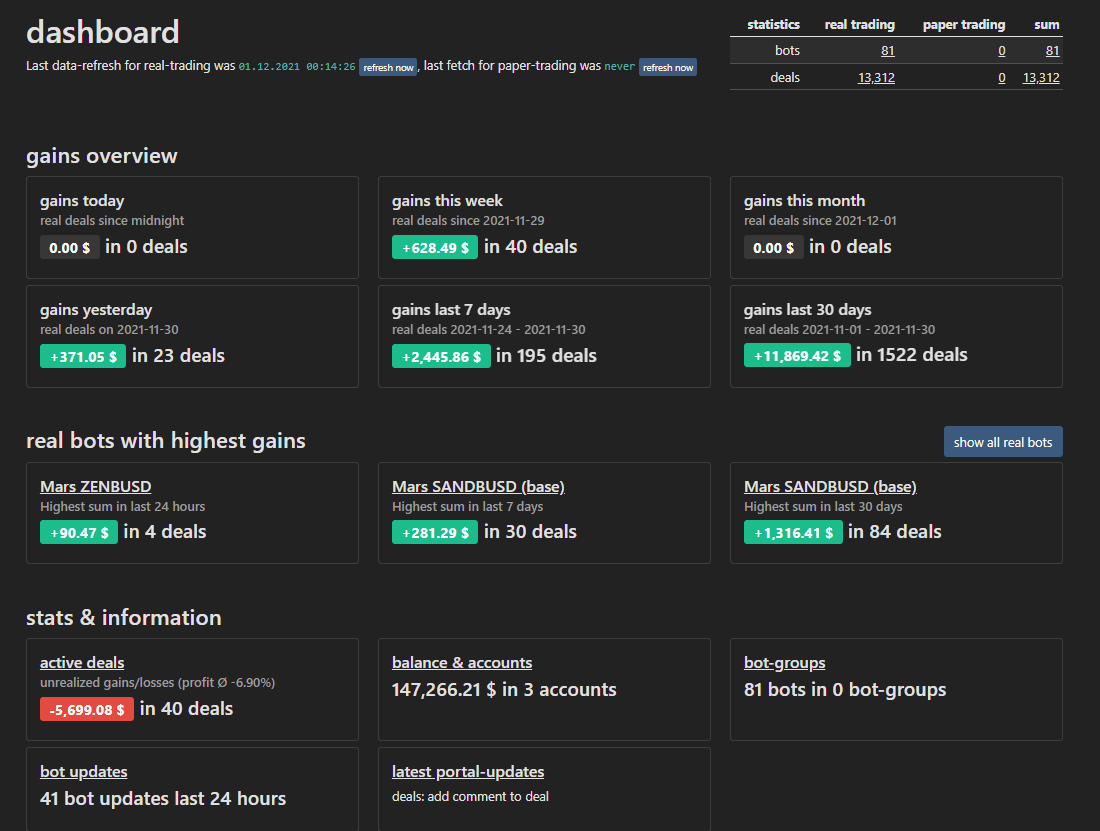Click the real bots with highest gains heading
Image resolution: width=1100 pixels, height=831 pixels.
coord(166,440)
